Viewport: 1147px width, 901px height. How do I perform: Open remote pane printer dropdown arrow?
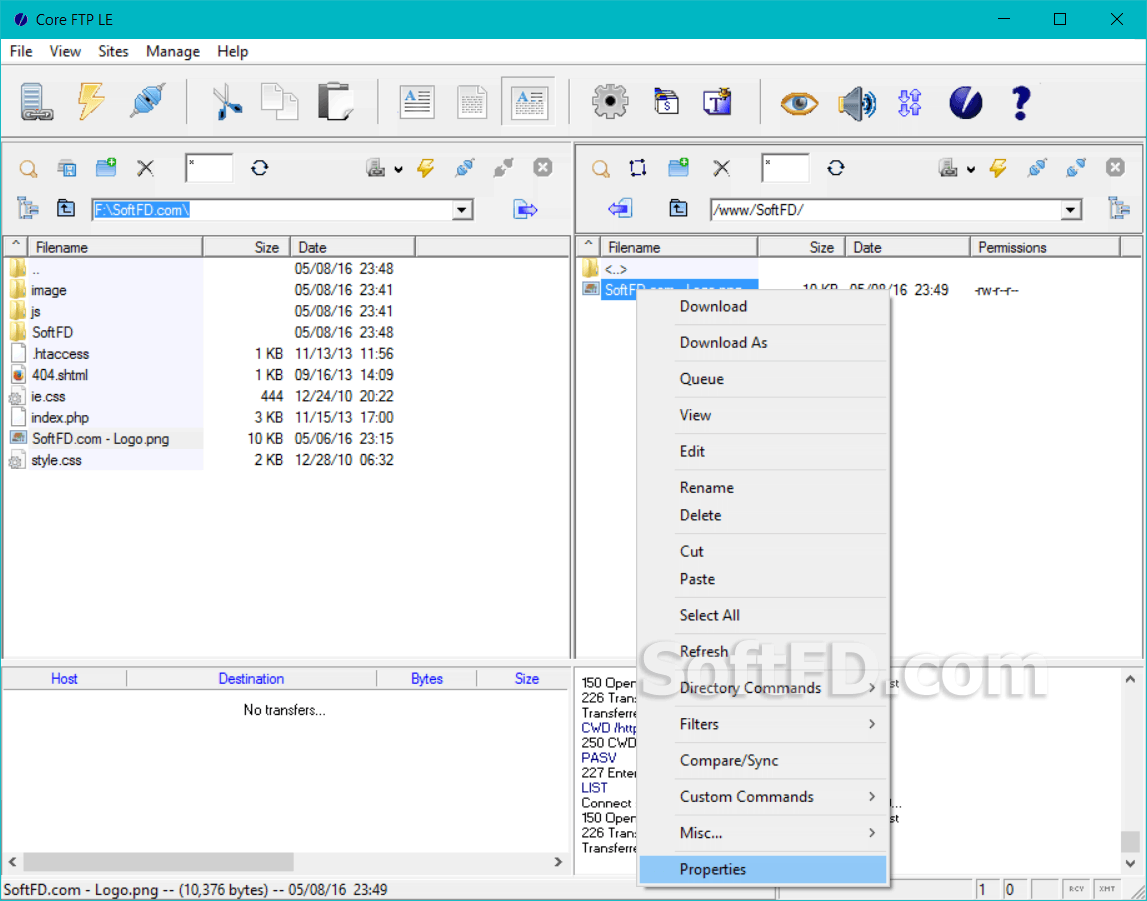(x=971, y=169)
